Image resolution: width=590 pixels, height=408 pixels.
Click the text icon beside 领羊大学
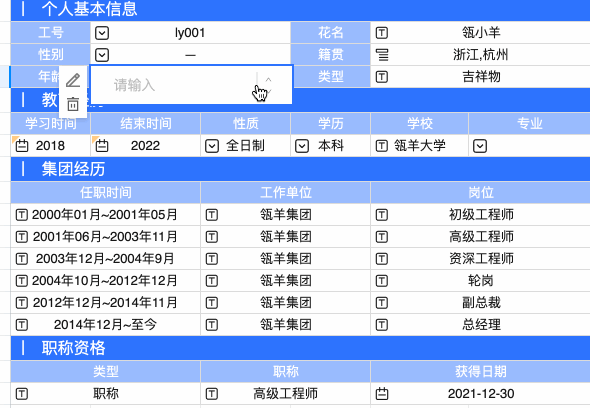[x=382, y=146]
